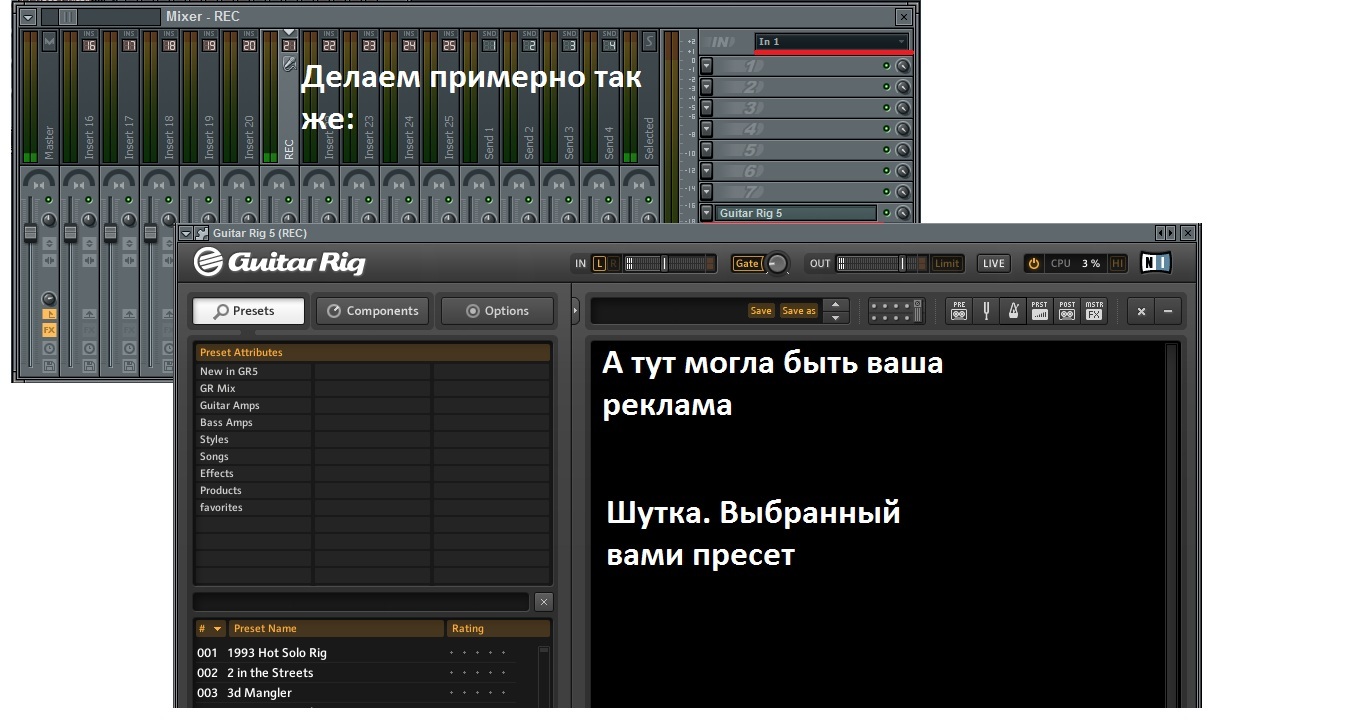
Task: Enable left input channel L
Action: 600,263
